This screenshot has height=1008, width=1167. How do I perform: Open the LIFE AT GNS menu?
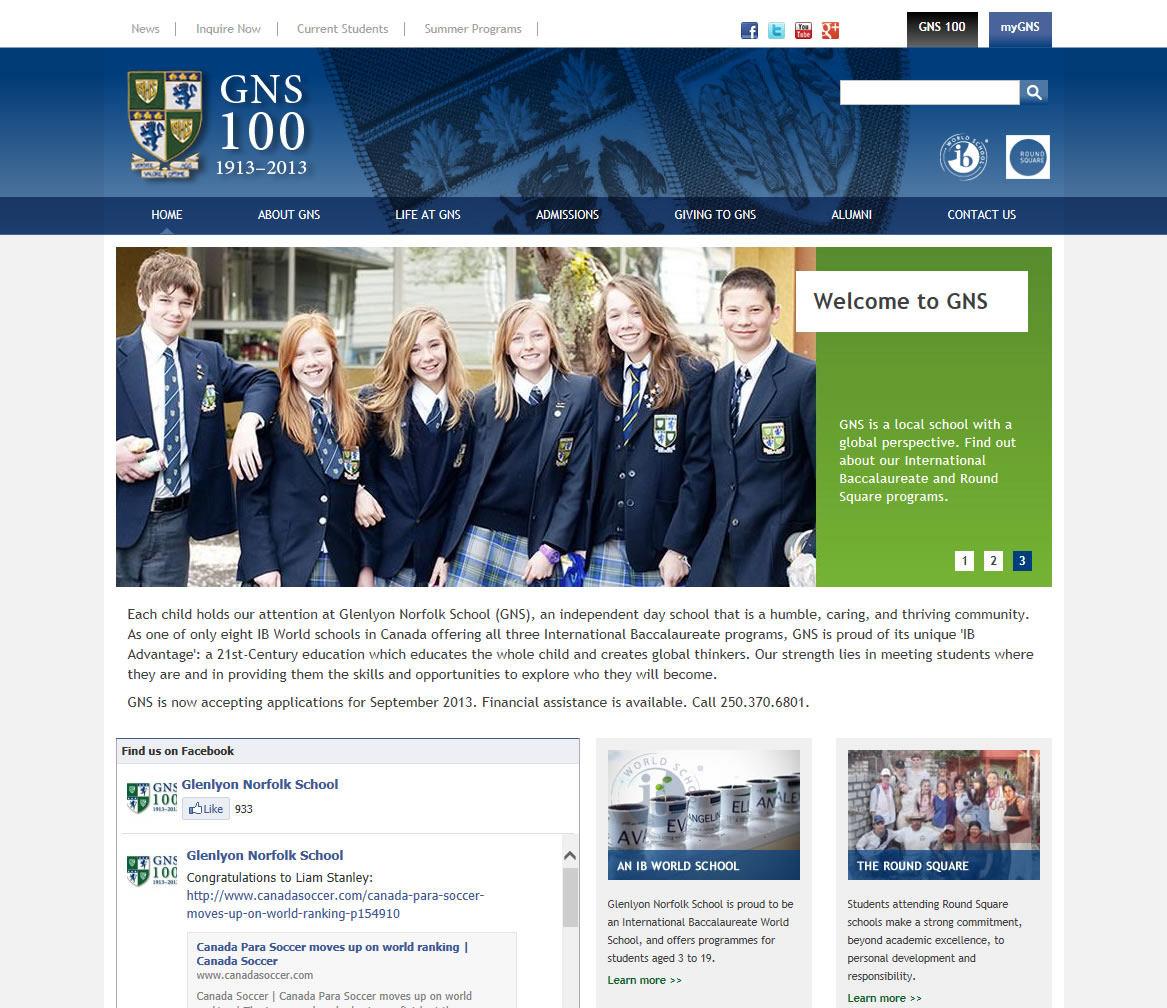click(x=428, y=214)
